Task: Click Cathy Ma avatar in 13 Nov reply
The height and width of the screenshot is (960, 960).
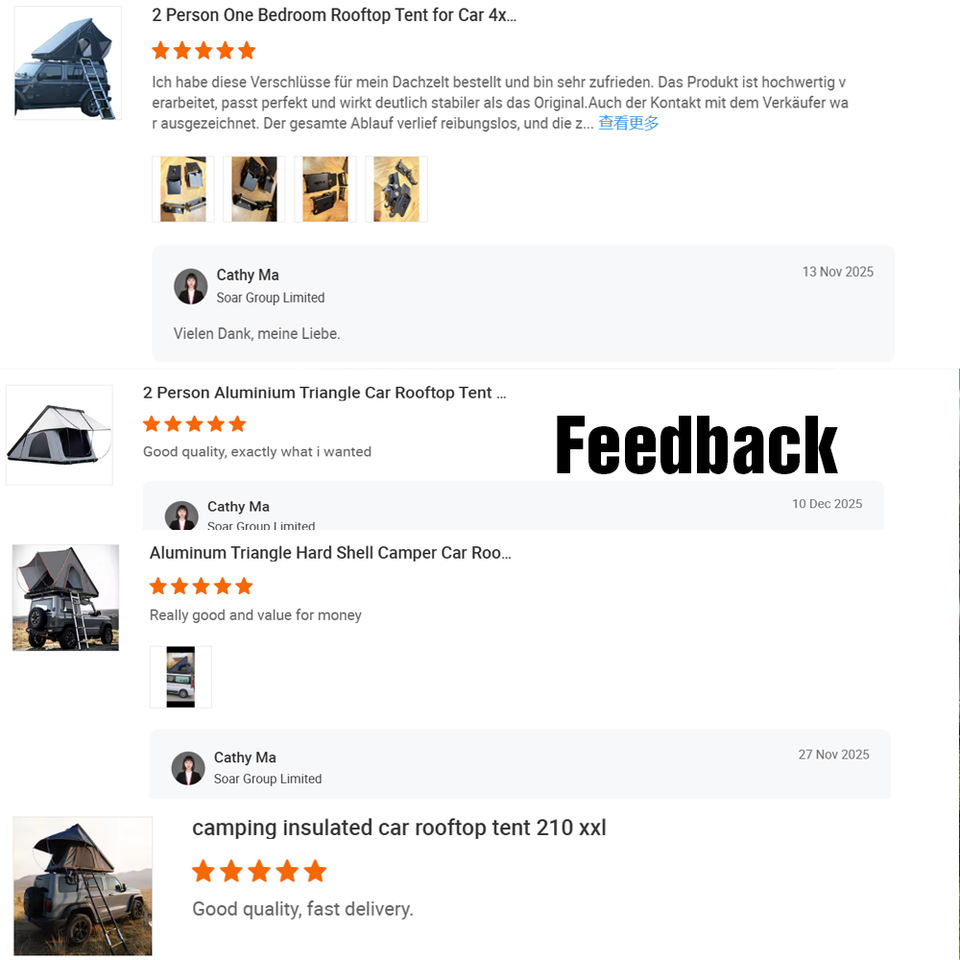Action: (x=190, y=286)
